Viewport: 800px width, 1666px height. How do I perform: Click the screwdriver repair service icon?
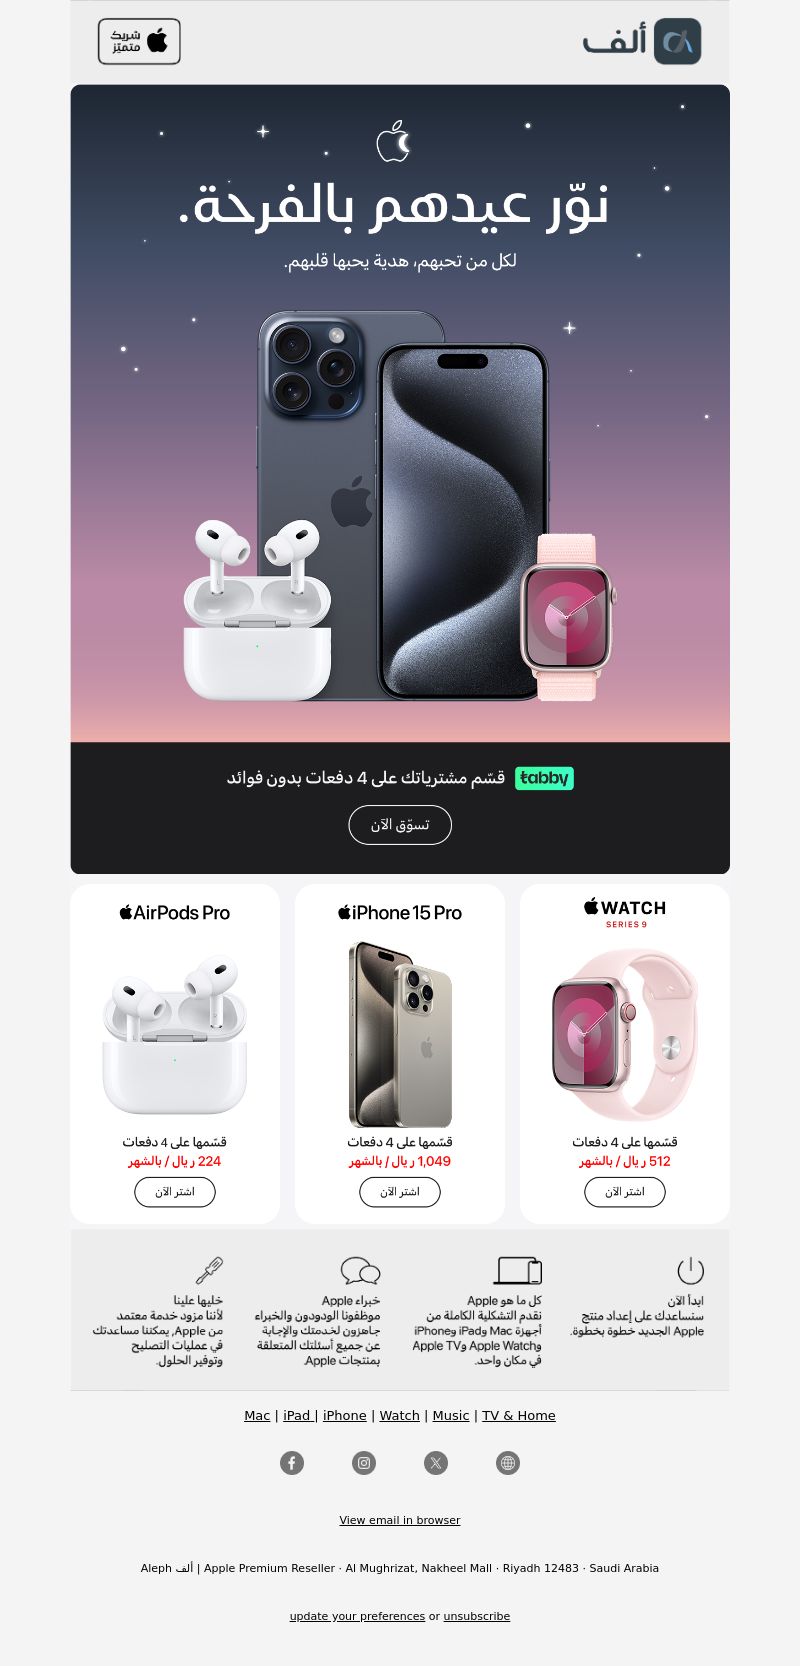click(209, 1270)
